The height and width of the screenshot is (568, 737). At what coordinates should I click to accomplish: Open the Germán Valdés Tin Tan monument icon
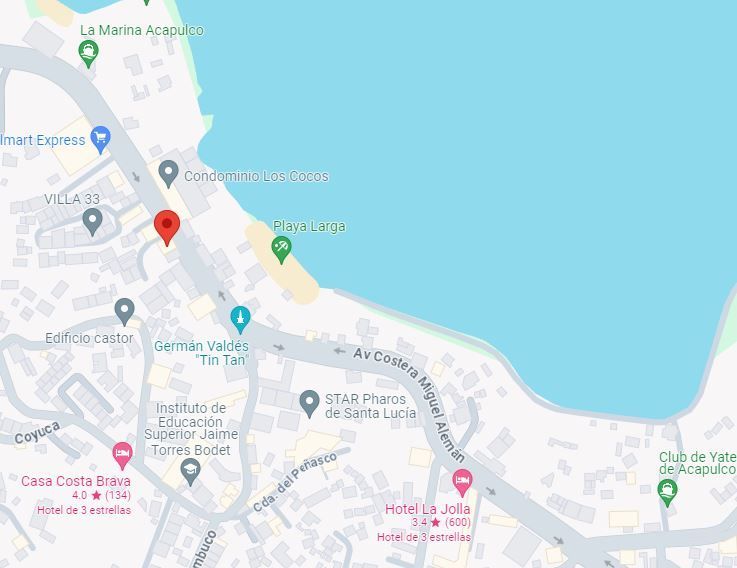[240, 320]
